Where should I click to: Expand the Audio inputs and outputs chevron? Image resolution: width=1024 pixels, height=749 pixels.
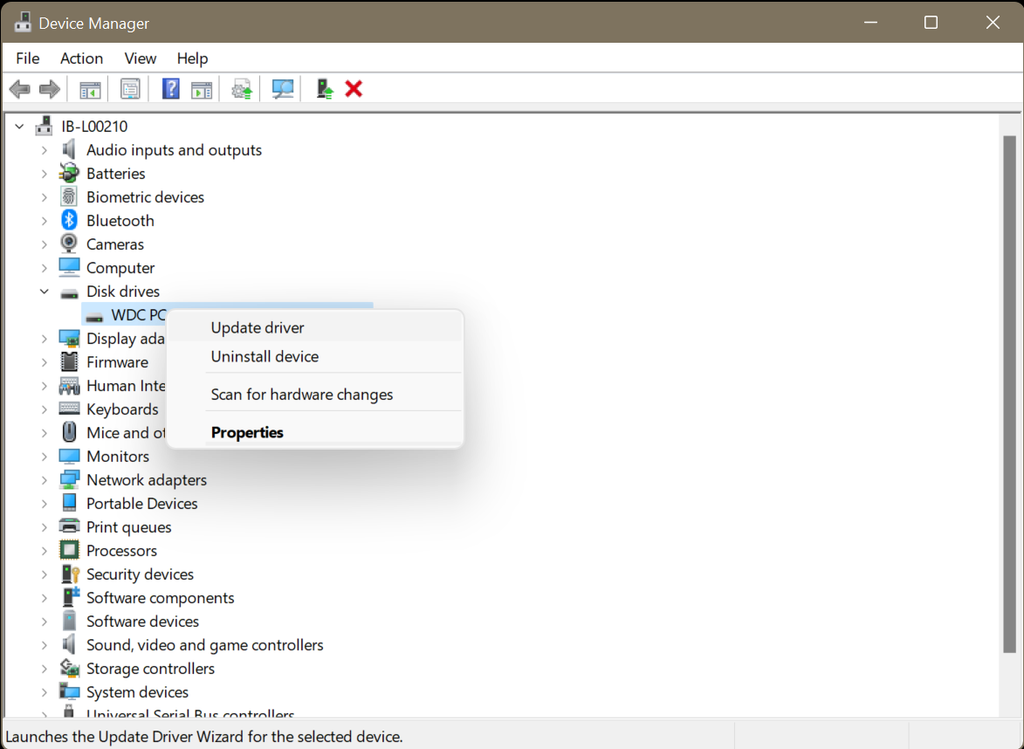[44, 150]
